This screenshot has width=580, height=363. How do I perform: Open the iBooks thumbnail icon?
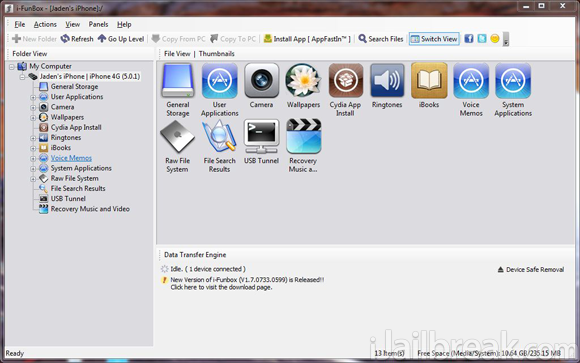click(x=429, y=81)
